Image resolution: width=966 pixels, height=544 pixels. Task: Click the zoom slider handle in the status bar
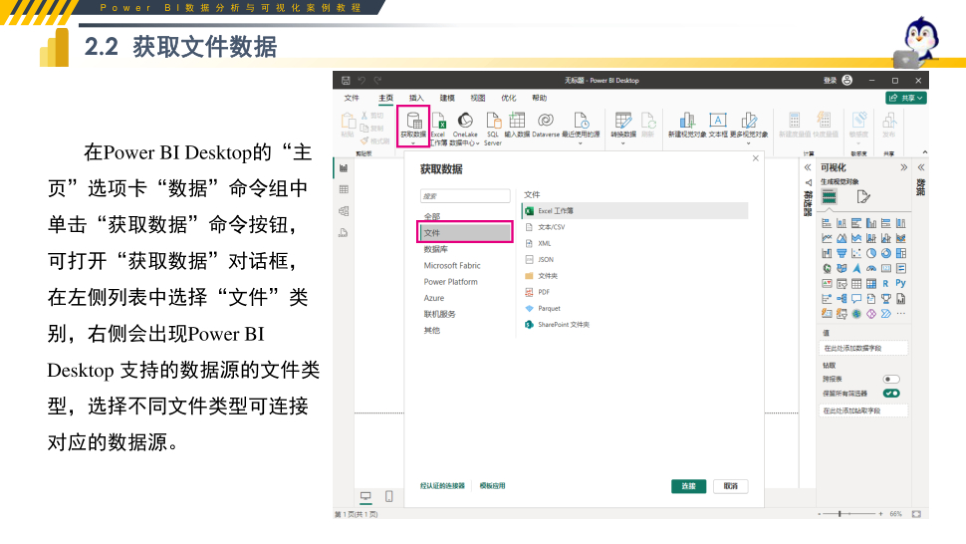click(840, 513)
